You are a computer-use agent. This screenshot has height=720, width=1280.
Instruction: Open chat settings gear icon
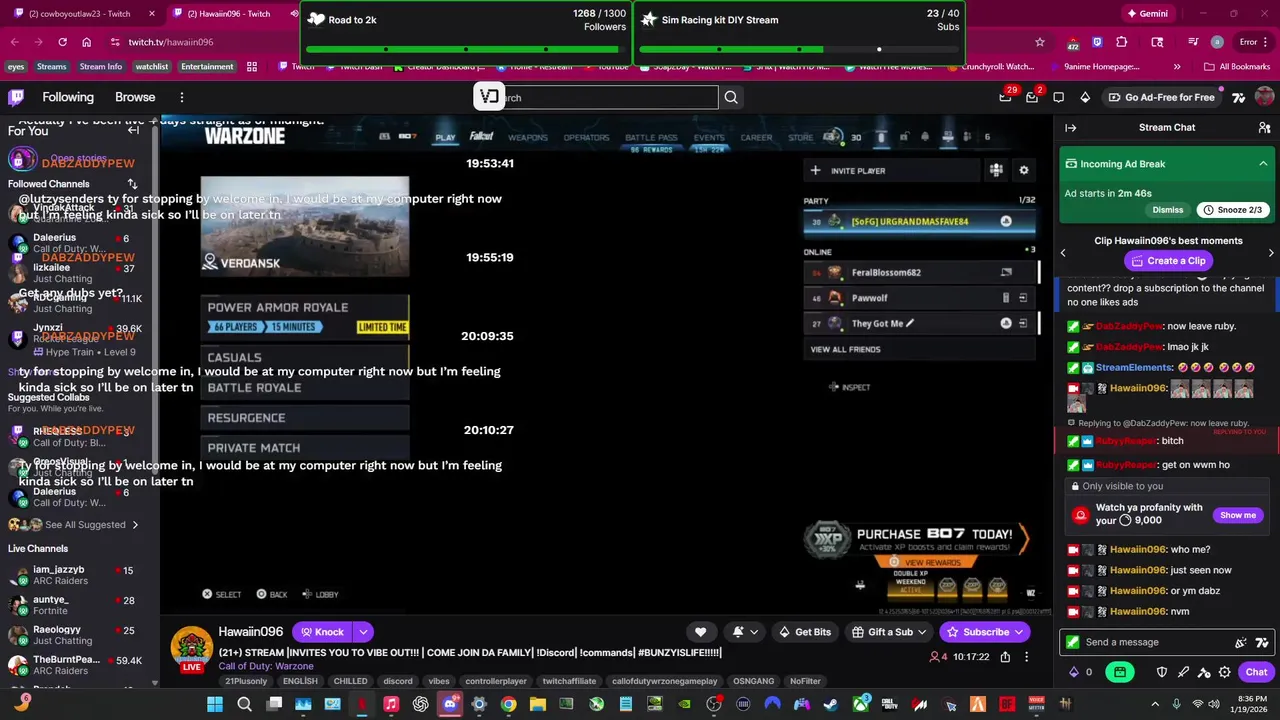[x=1225, y=672]
